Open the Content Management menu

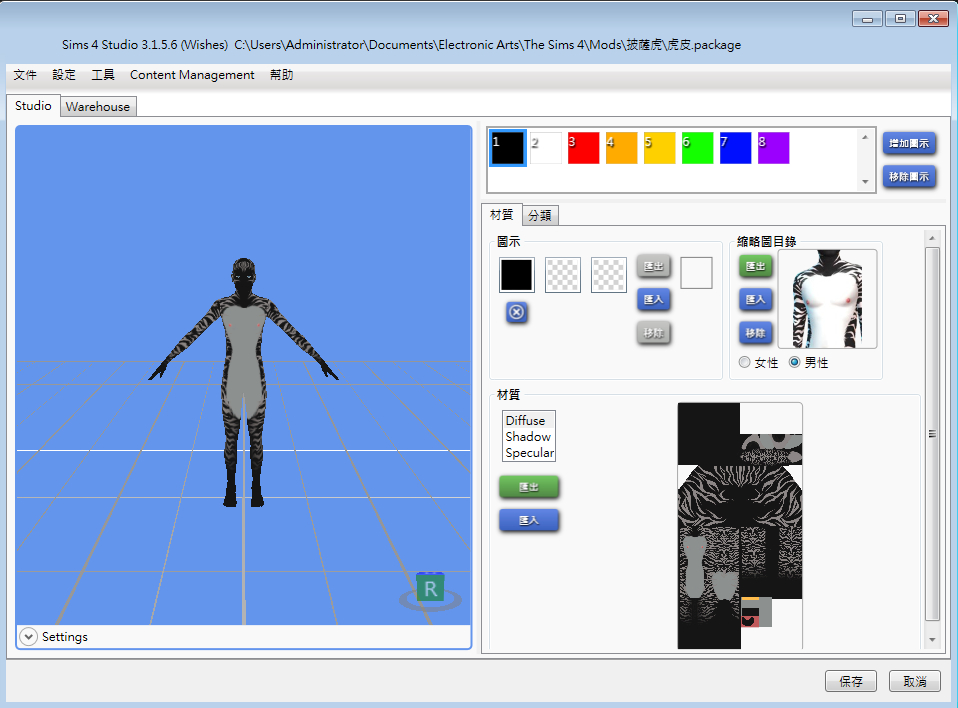(x=192, y=74)
